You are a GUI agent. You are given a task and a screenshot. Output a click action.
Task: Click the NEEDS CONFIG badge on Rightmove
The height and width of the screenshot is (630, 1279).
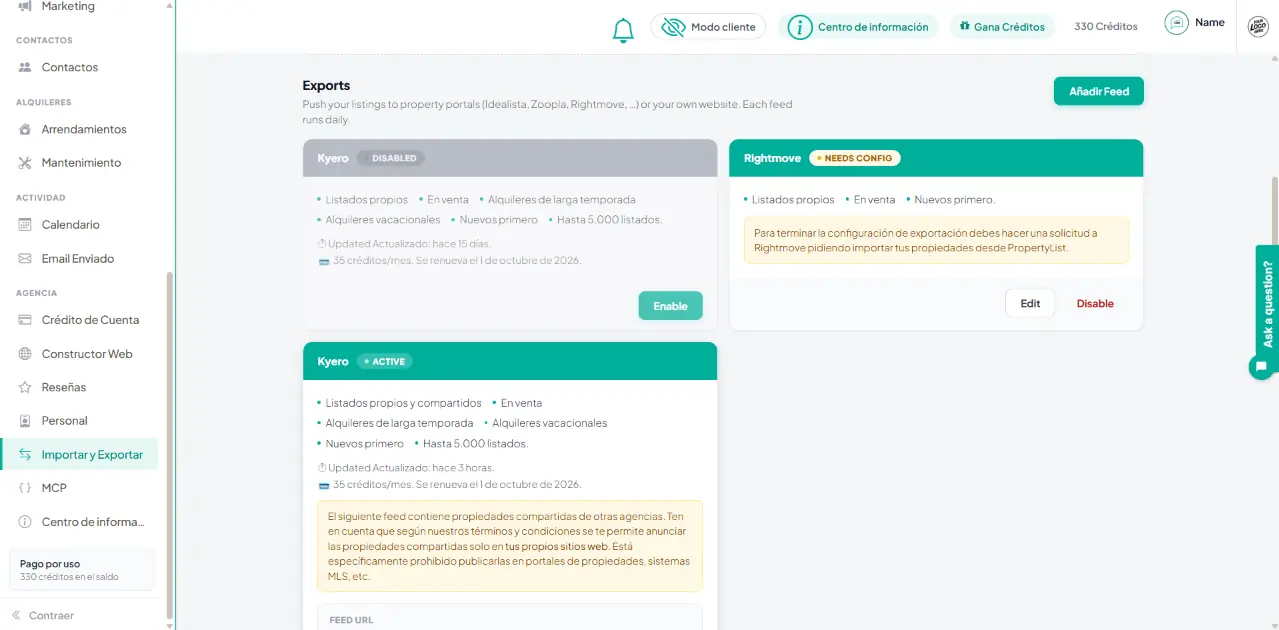[855, 158]
